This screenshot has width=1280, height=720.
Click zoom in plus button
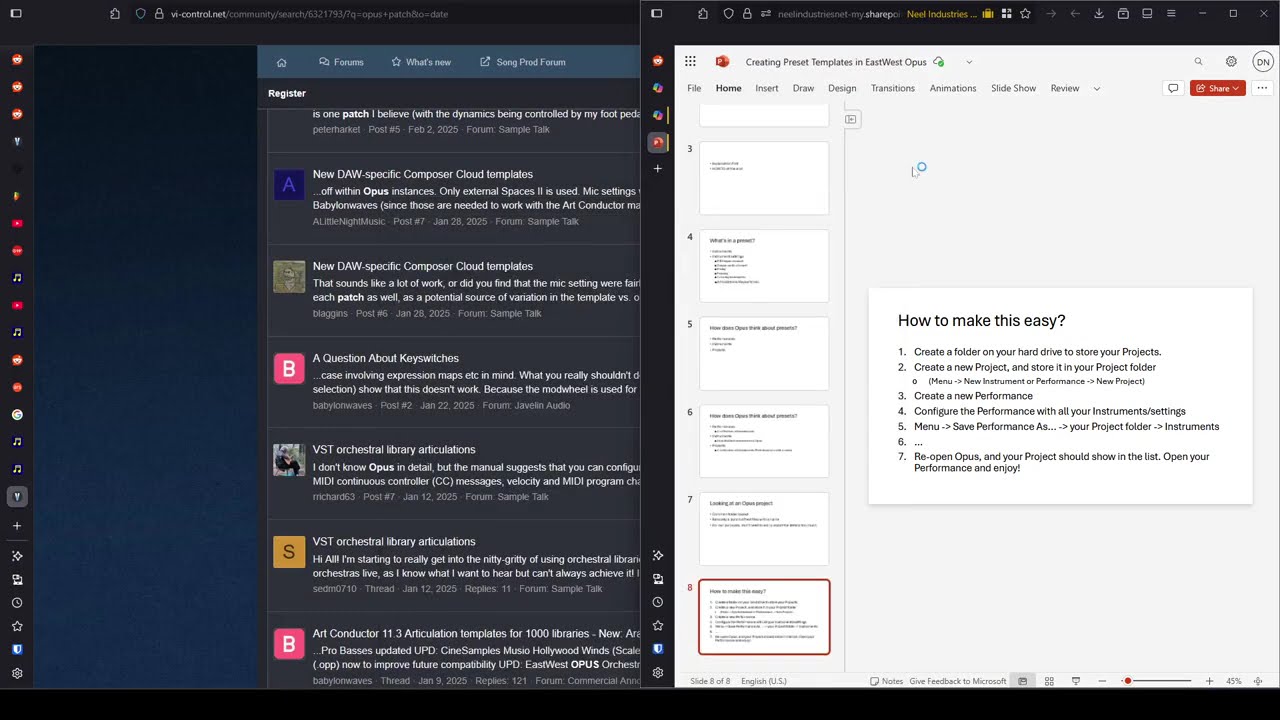[1209, 681]
